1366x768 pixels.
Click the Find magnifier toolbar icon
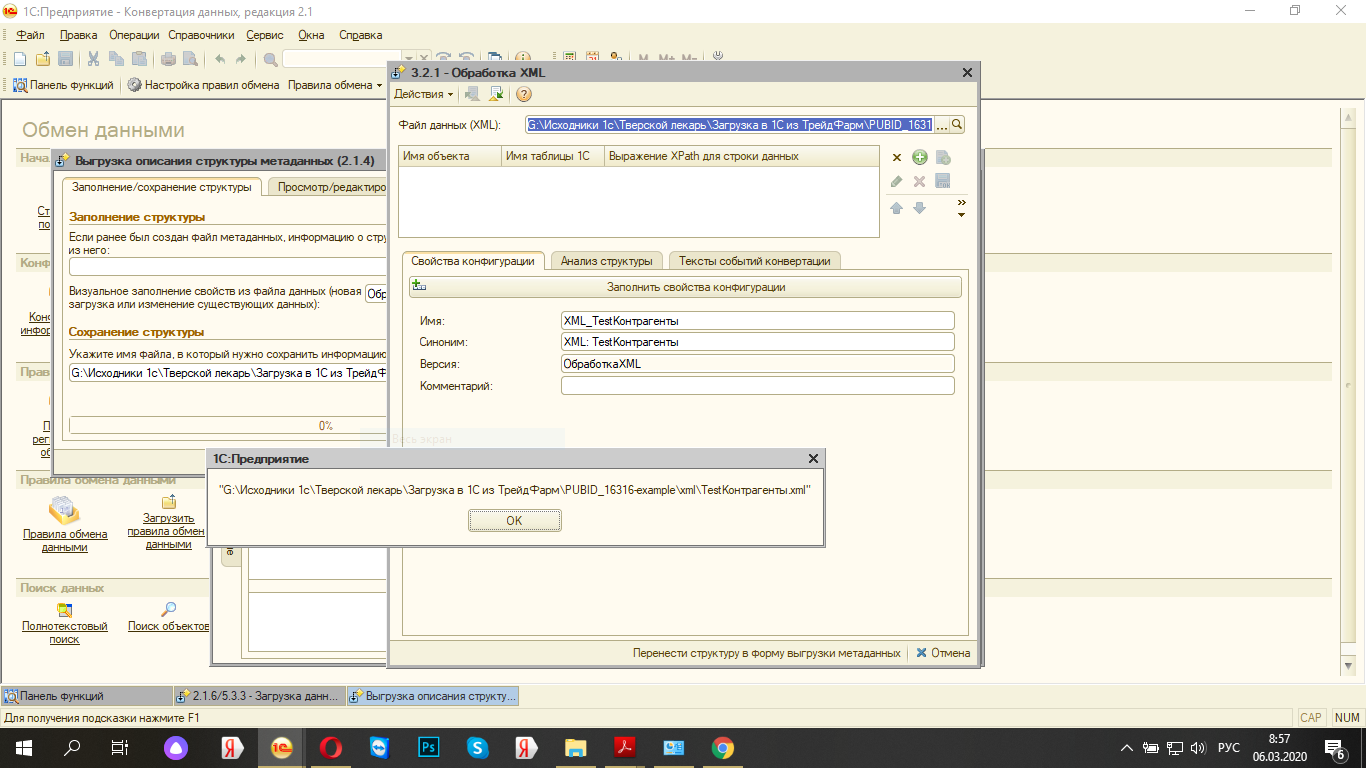click(x=271, y=59)
